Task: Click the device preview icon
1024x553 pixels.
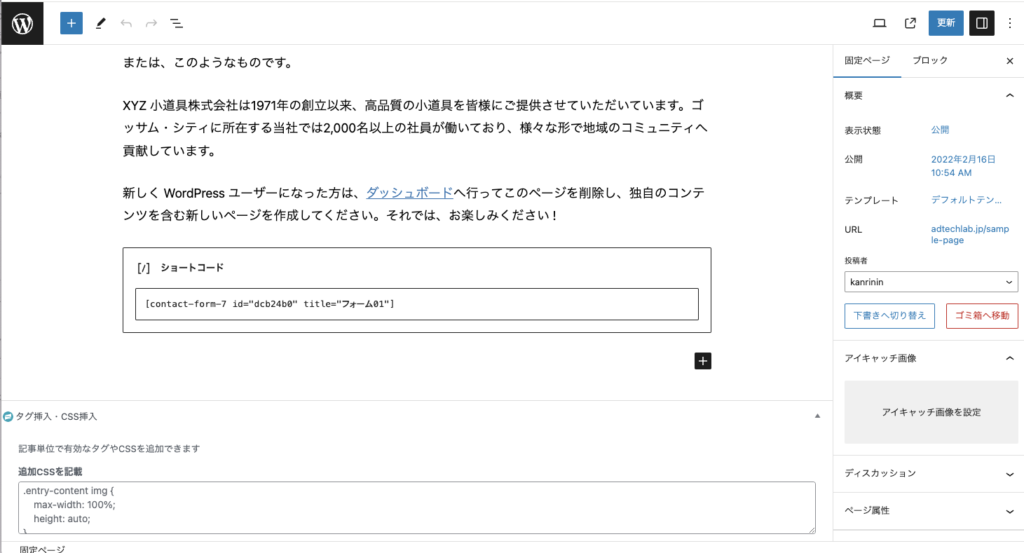Action: 880,22
